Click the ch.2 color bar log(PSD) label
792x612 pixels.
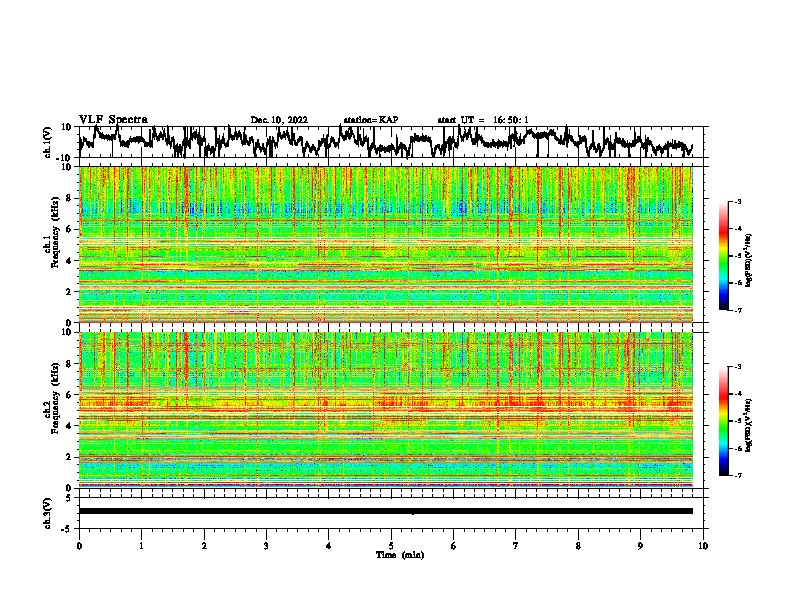click(749, 423)
